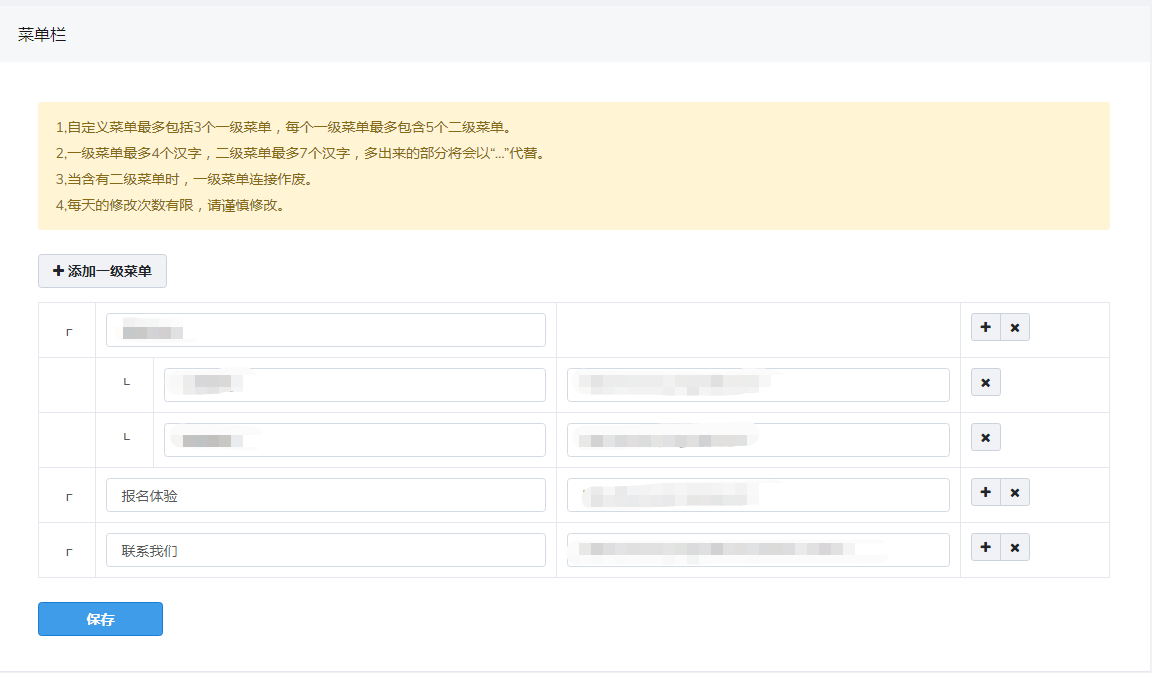
Task: Click the 添加一级菜单 button
Action: click(102, 271)
